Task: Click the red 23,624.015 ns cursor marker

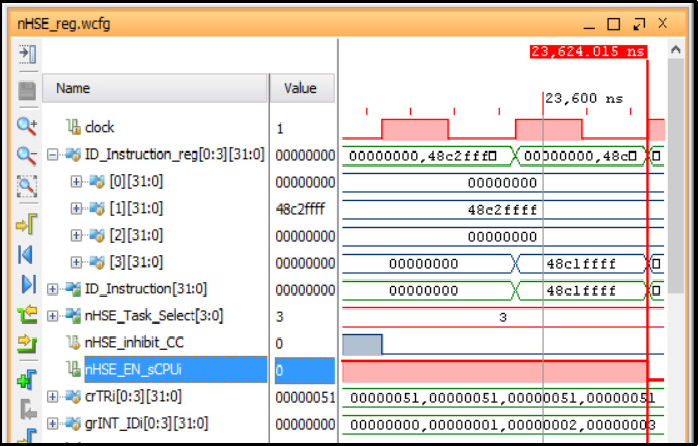Action: click(588, 52)
